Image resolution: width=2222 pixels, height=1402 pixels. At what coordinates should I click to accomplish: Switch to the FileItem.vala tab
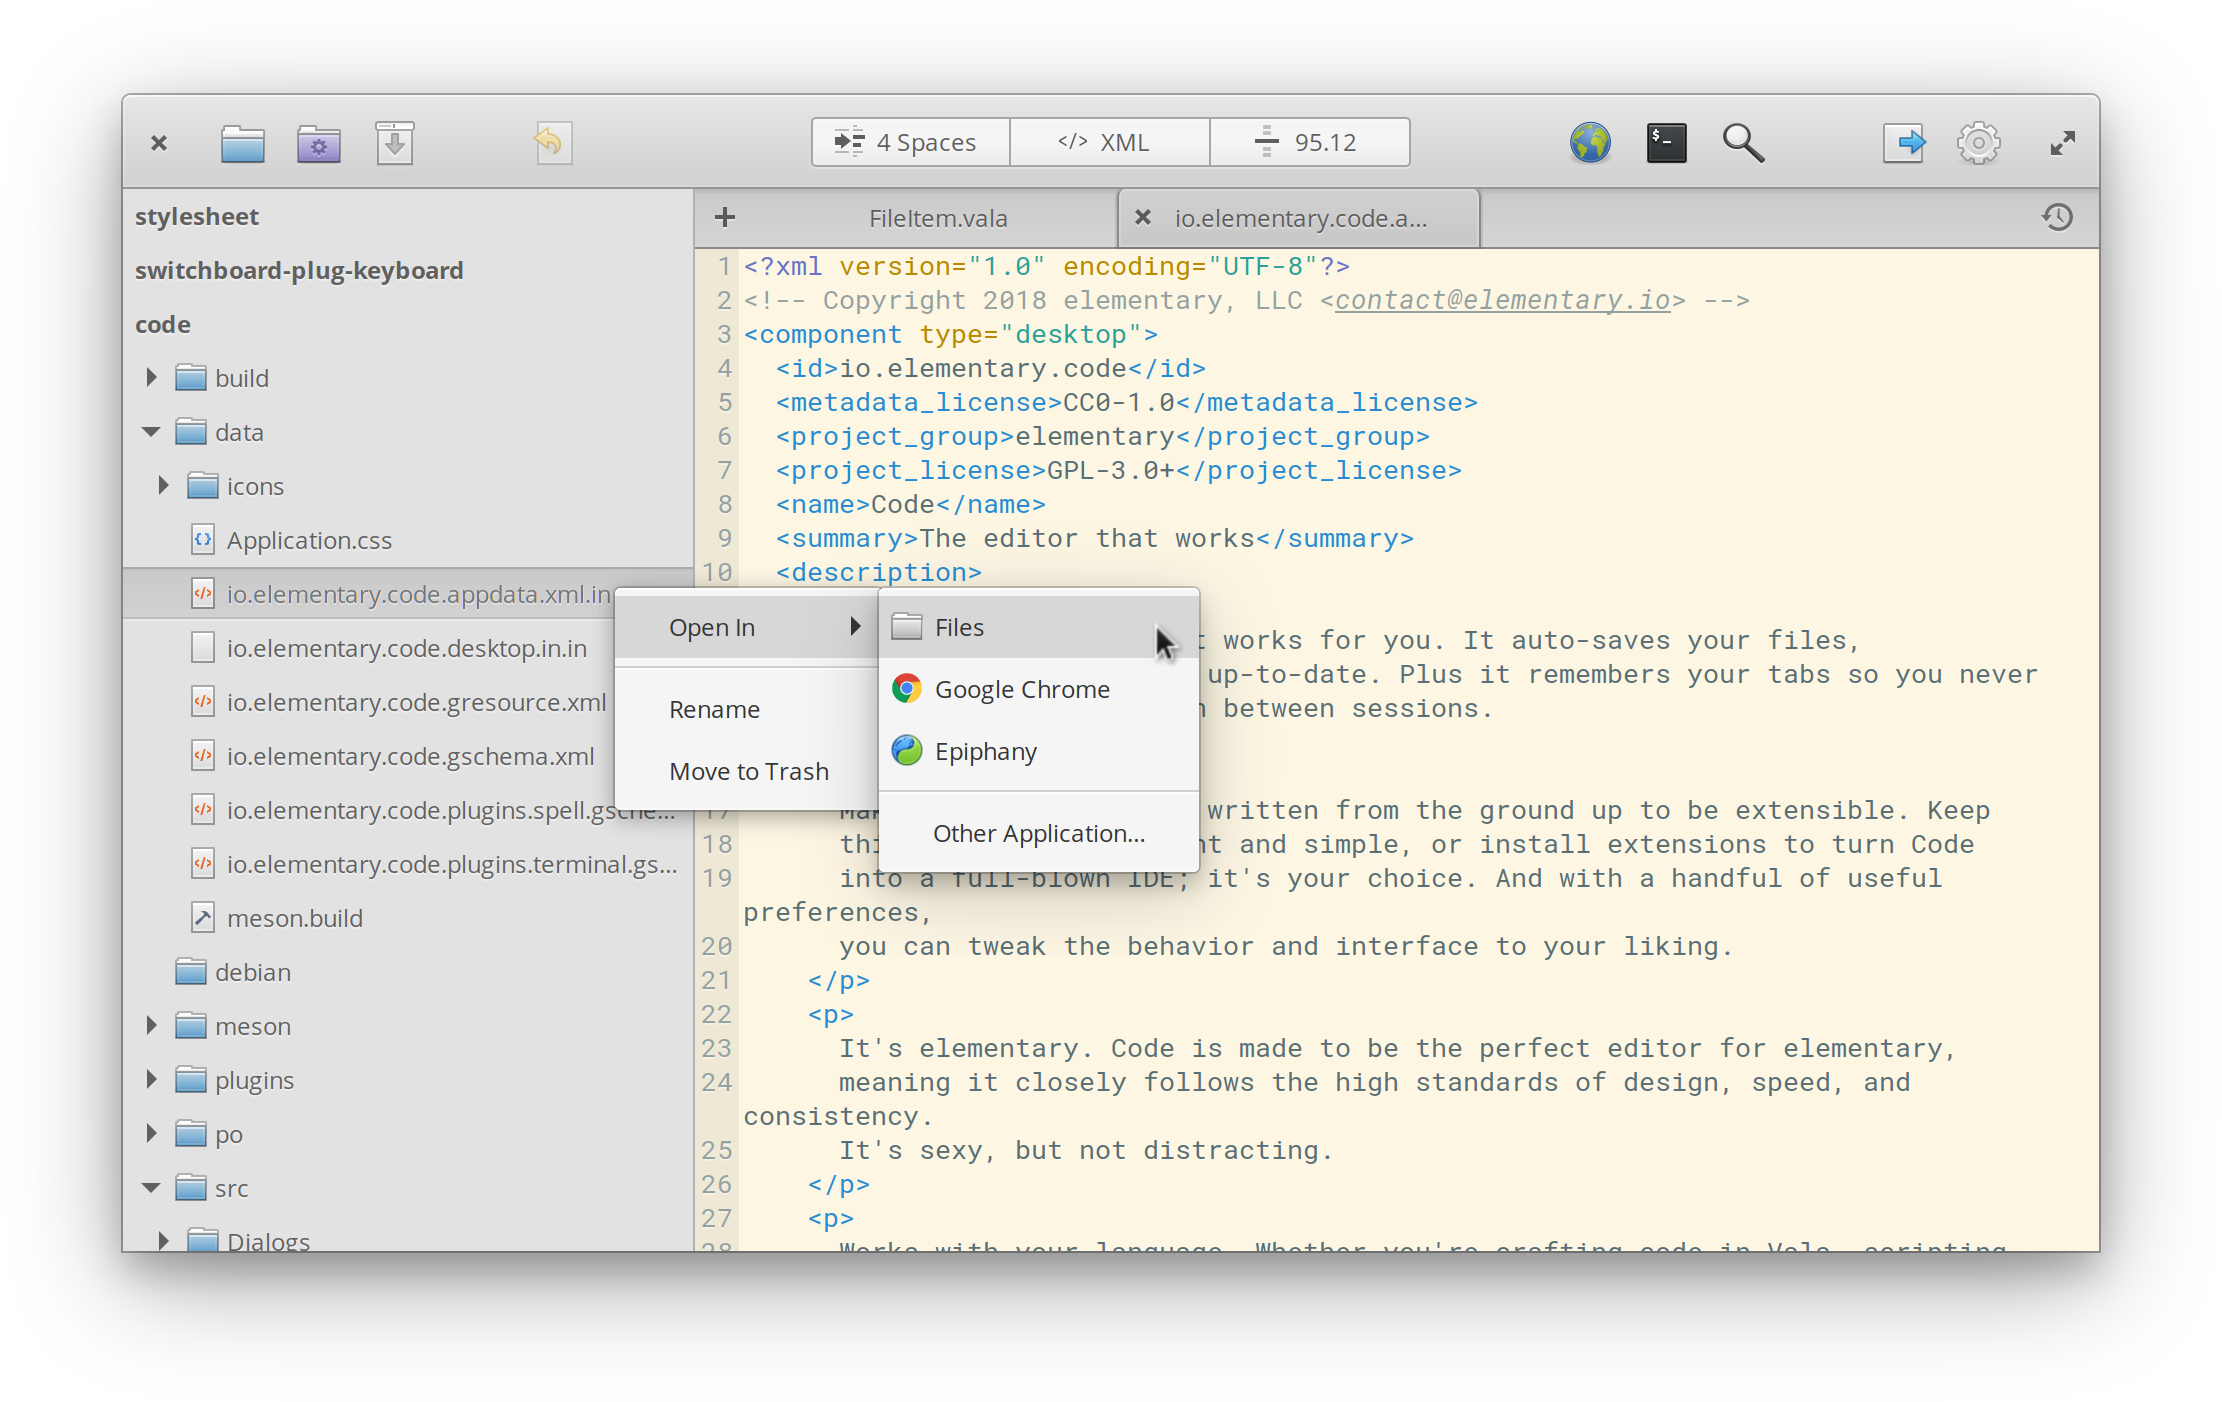[937, 219]
